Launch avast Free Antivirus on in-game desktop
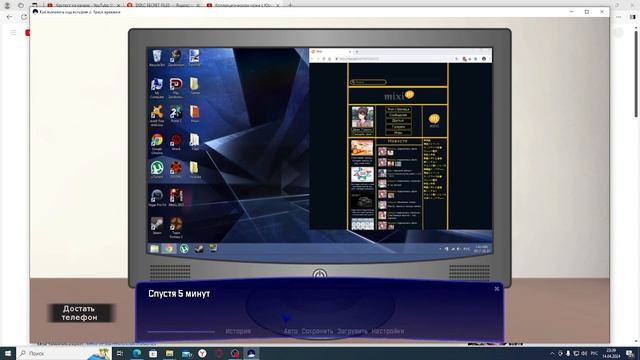The image size is (640, 360). point(157,116)
